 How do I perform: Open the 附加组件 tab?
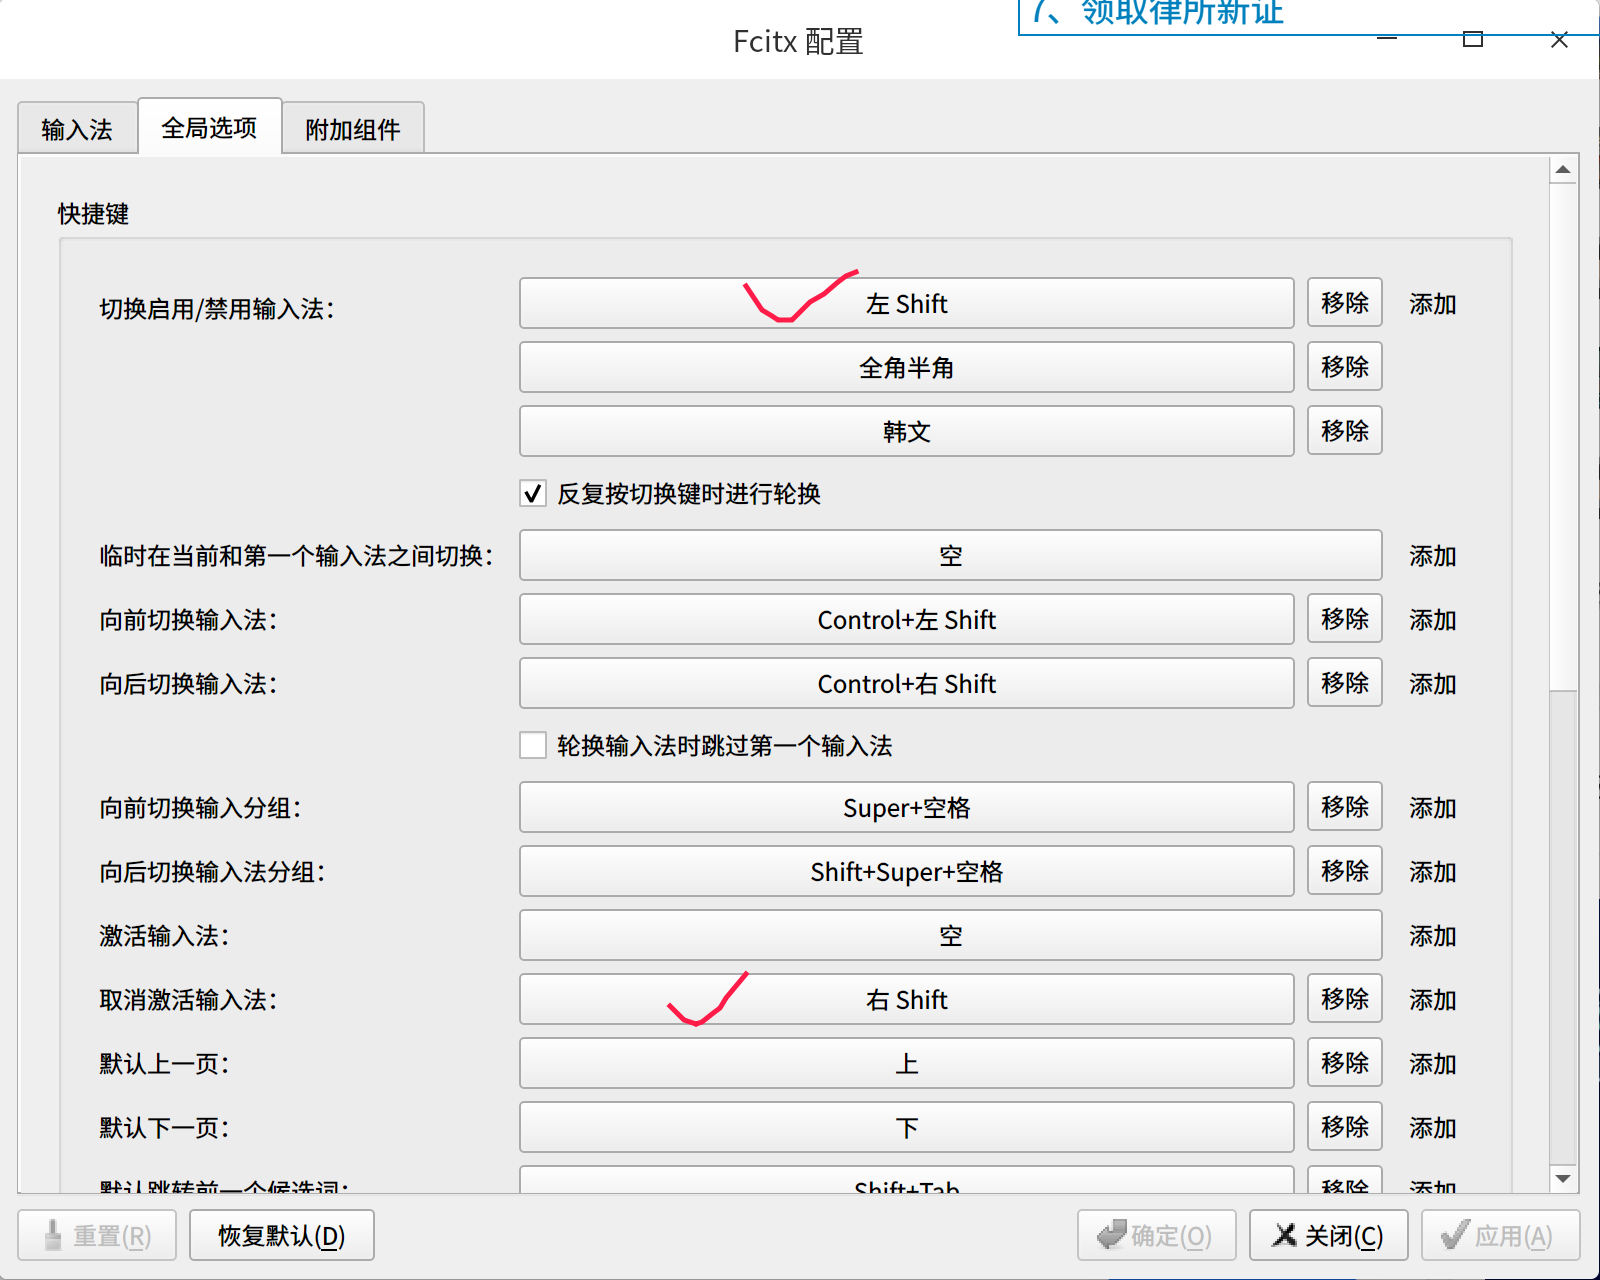click(x=353, y=129)
